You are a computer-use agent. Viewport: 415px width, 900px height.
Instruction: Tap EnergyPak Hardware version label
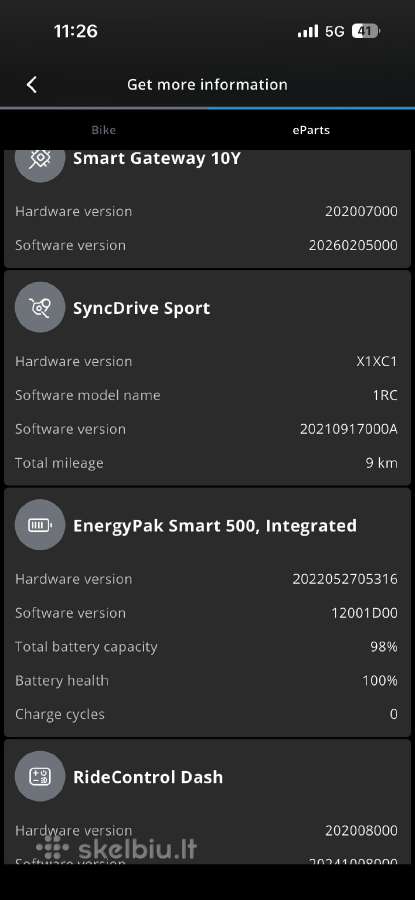click(73, 579)
